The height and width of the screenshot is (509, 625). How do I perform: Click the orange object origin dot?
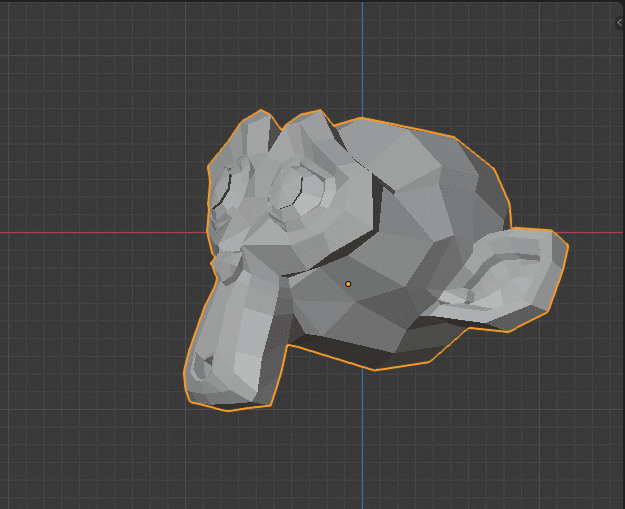(348, 284)
